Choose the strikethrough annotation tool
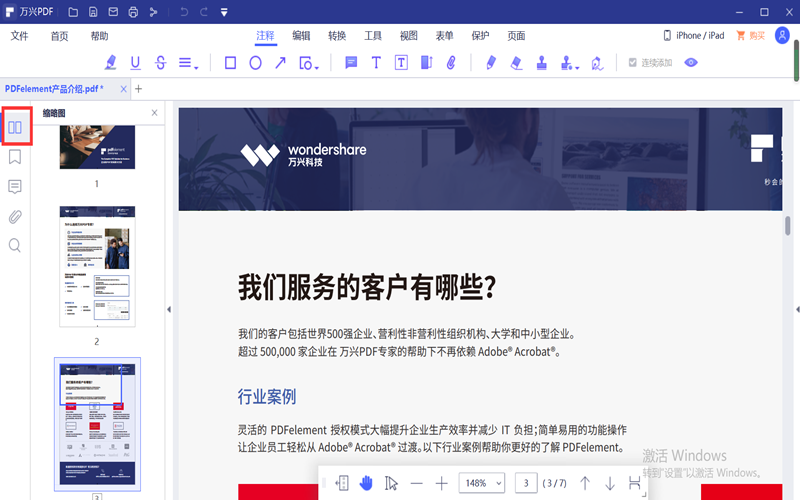The width and height of the screenshot is (800, 500). (161, 63)
